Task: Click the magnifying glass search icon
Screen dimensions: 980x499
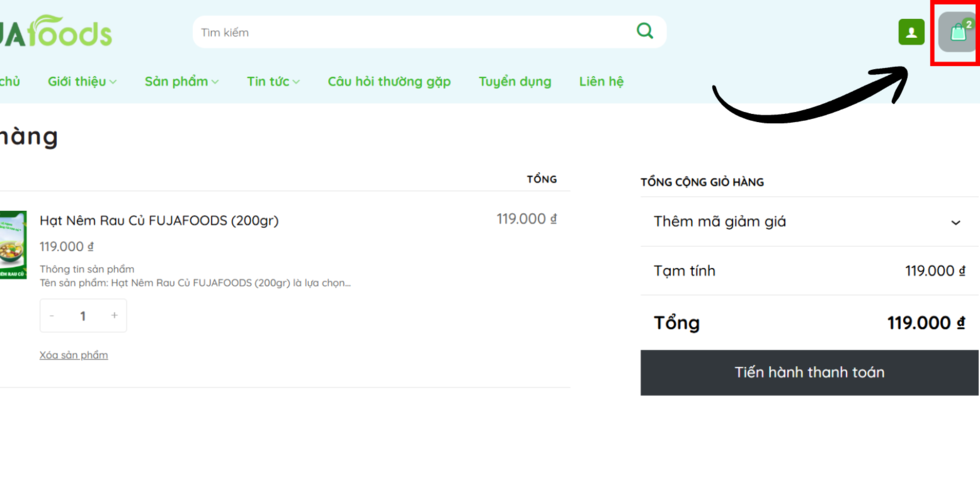Action: click(644, 31)
